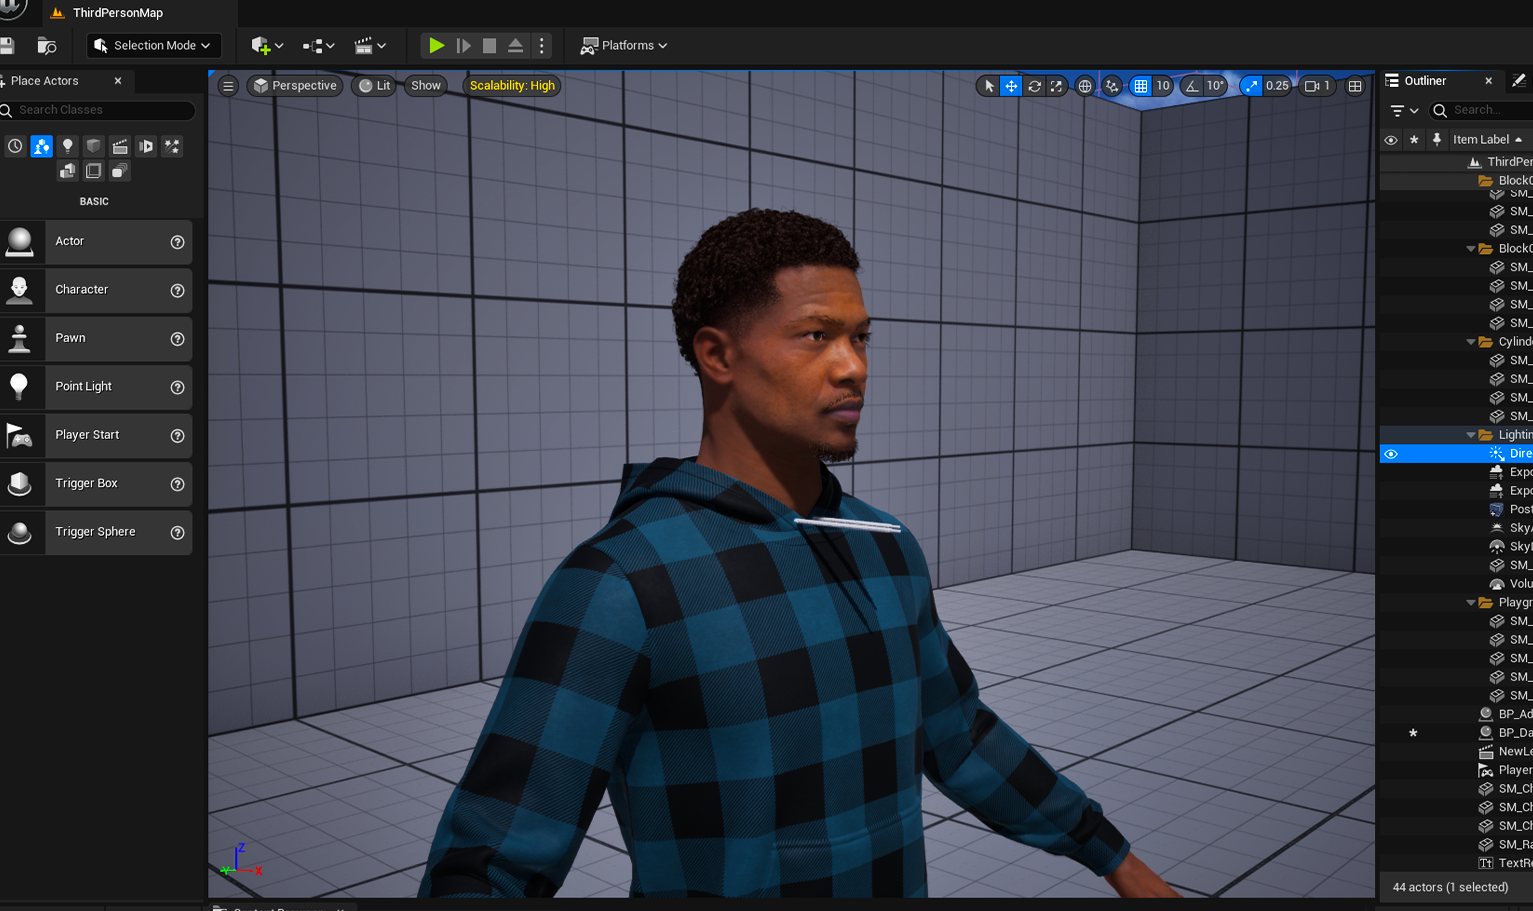Select the Trigger Box item
Image resolution: width=1533 pixels, height=911 pixels.
[x=96, y=484]
